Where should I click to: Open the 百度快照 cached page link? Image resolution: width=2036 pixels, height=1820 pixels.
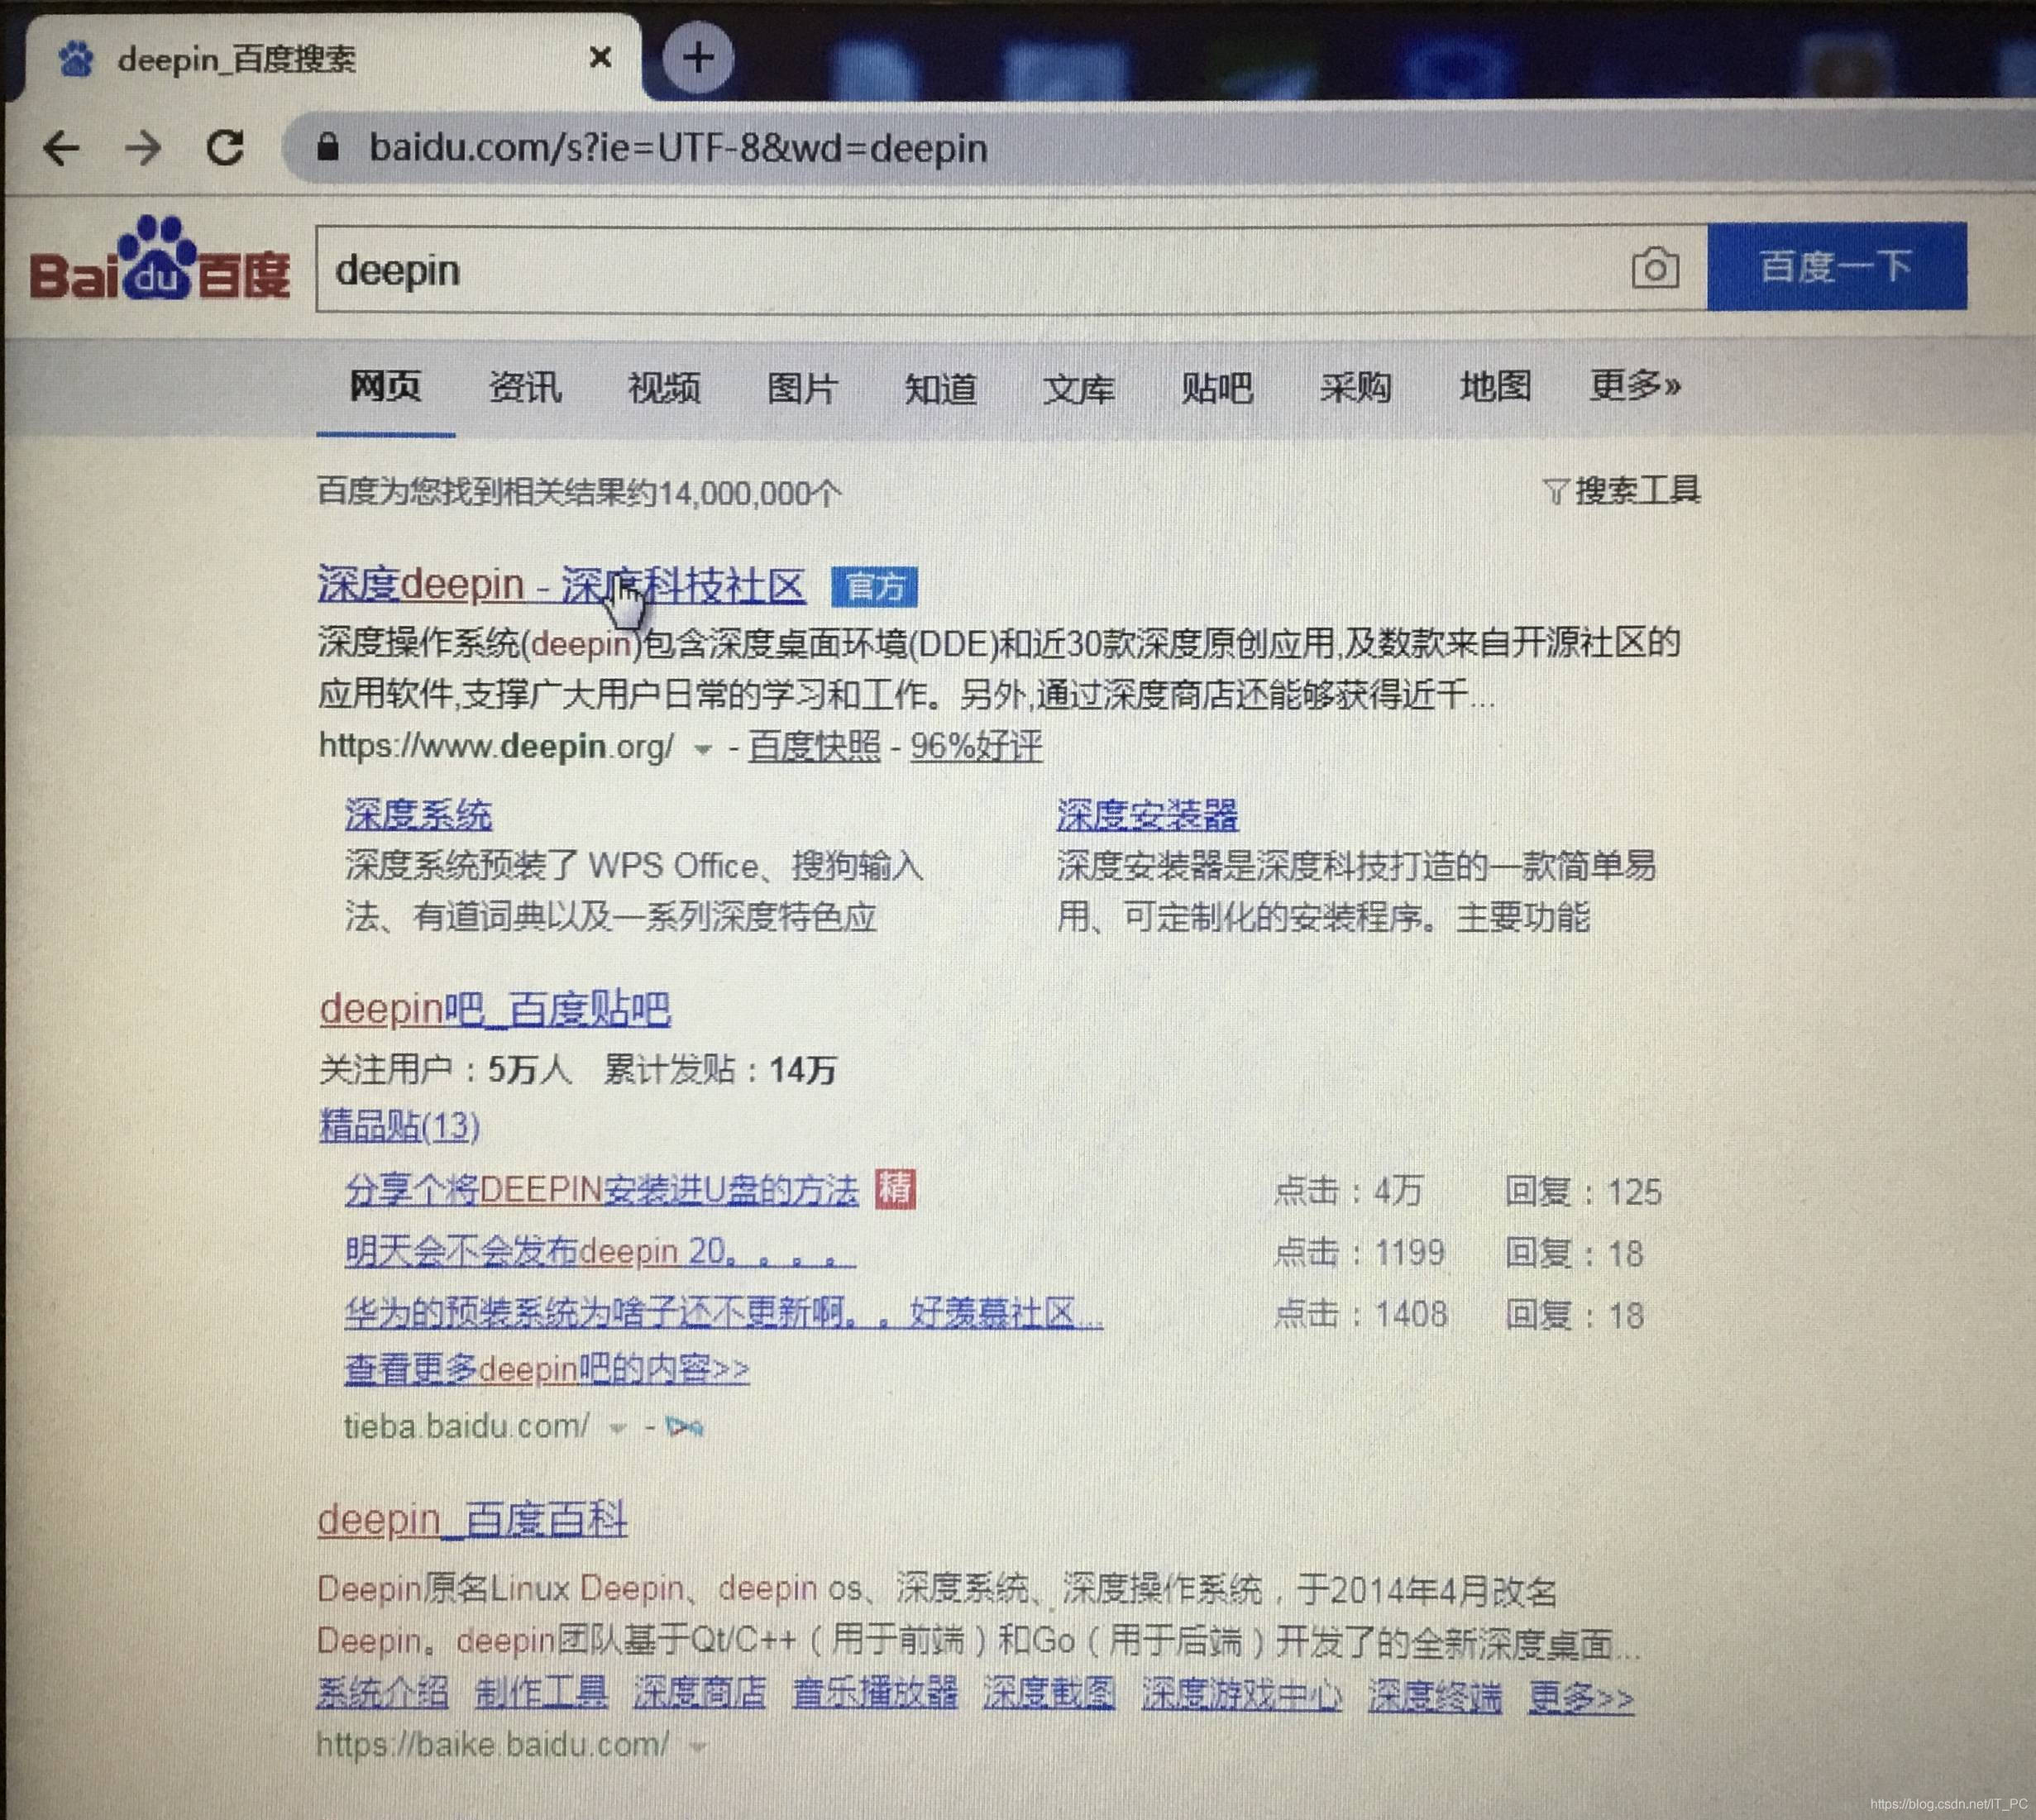pyautogui.click(x=814, y=746)
